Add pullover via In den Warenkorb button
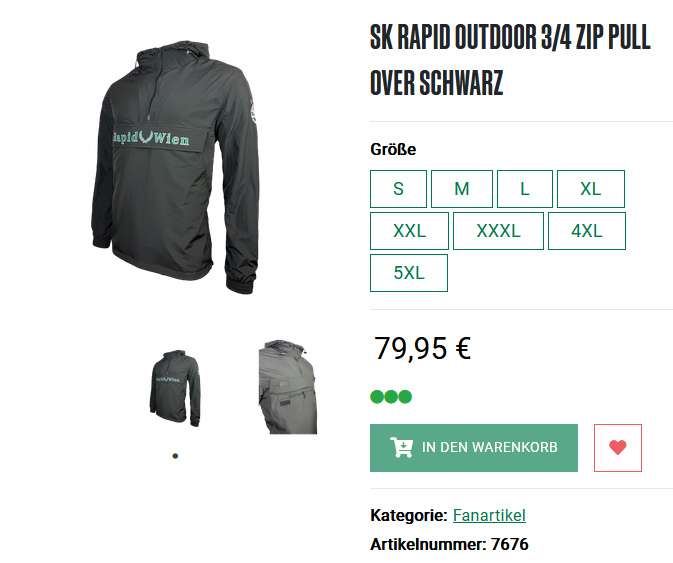 (474, 448)
